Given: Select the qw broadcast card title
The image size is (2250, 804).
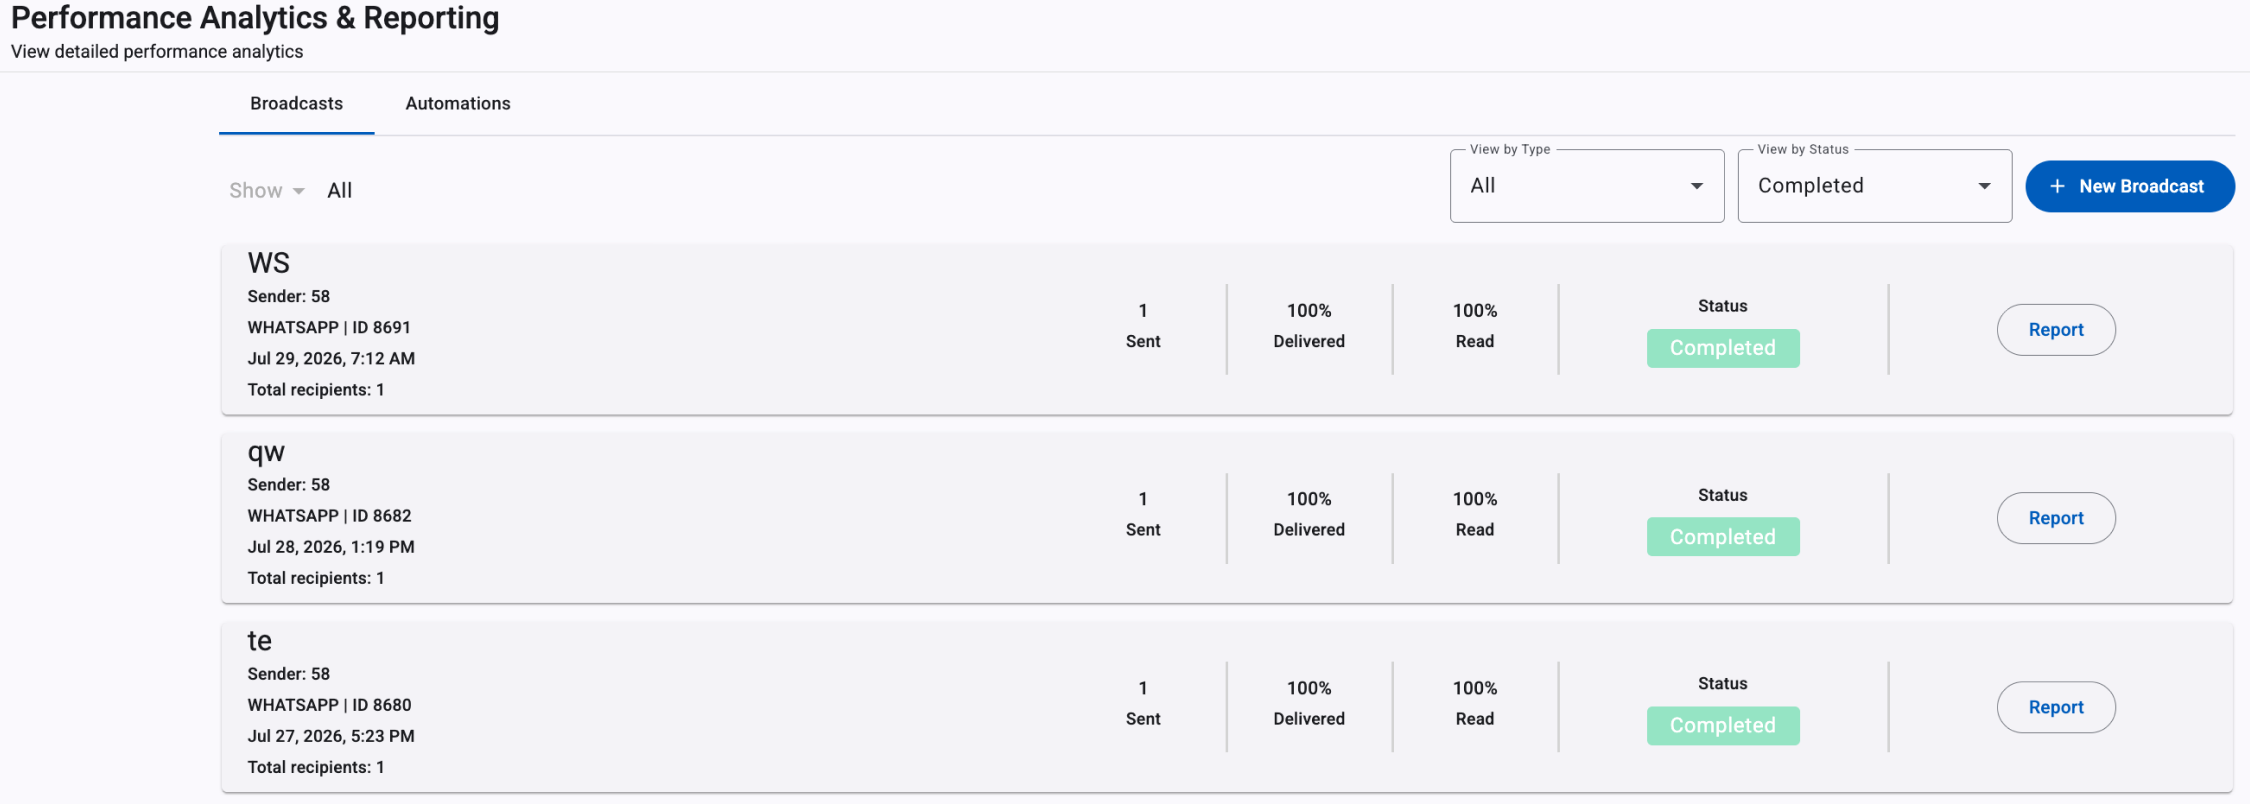Looking at the screenshot, I should click(266, 453).
